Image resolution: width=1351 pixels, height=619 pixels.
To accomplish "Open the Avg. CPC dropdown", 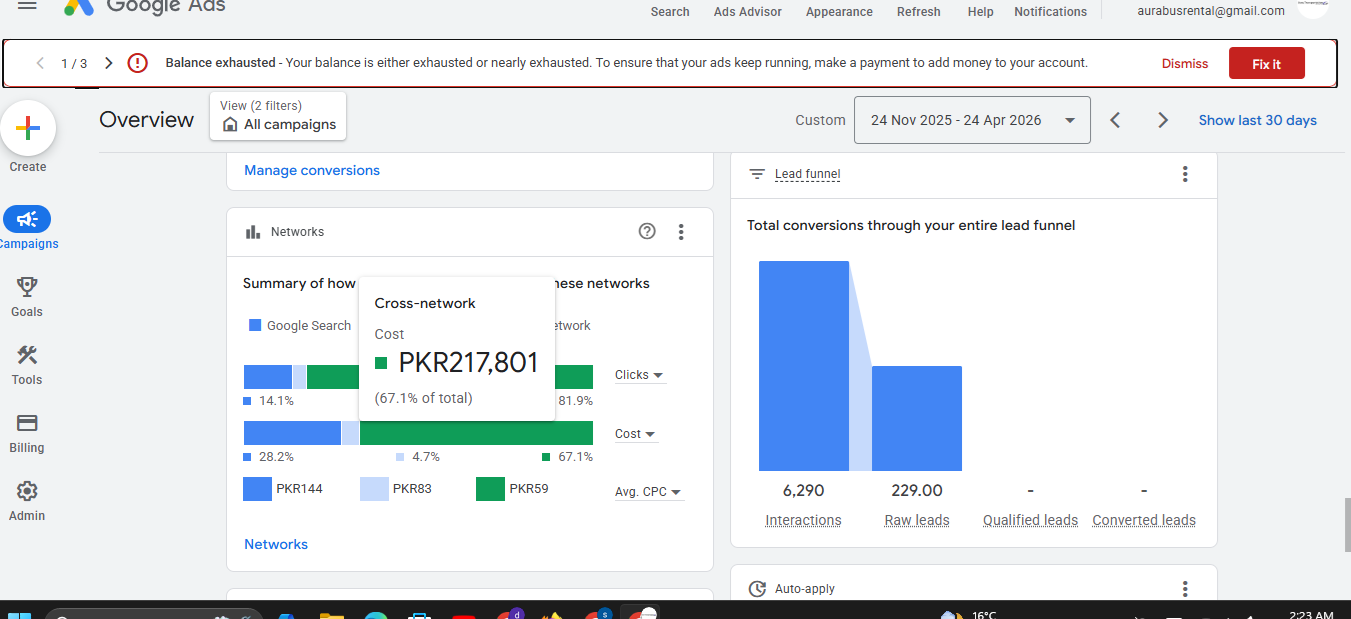I will [x=649, y=491].
